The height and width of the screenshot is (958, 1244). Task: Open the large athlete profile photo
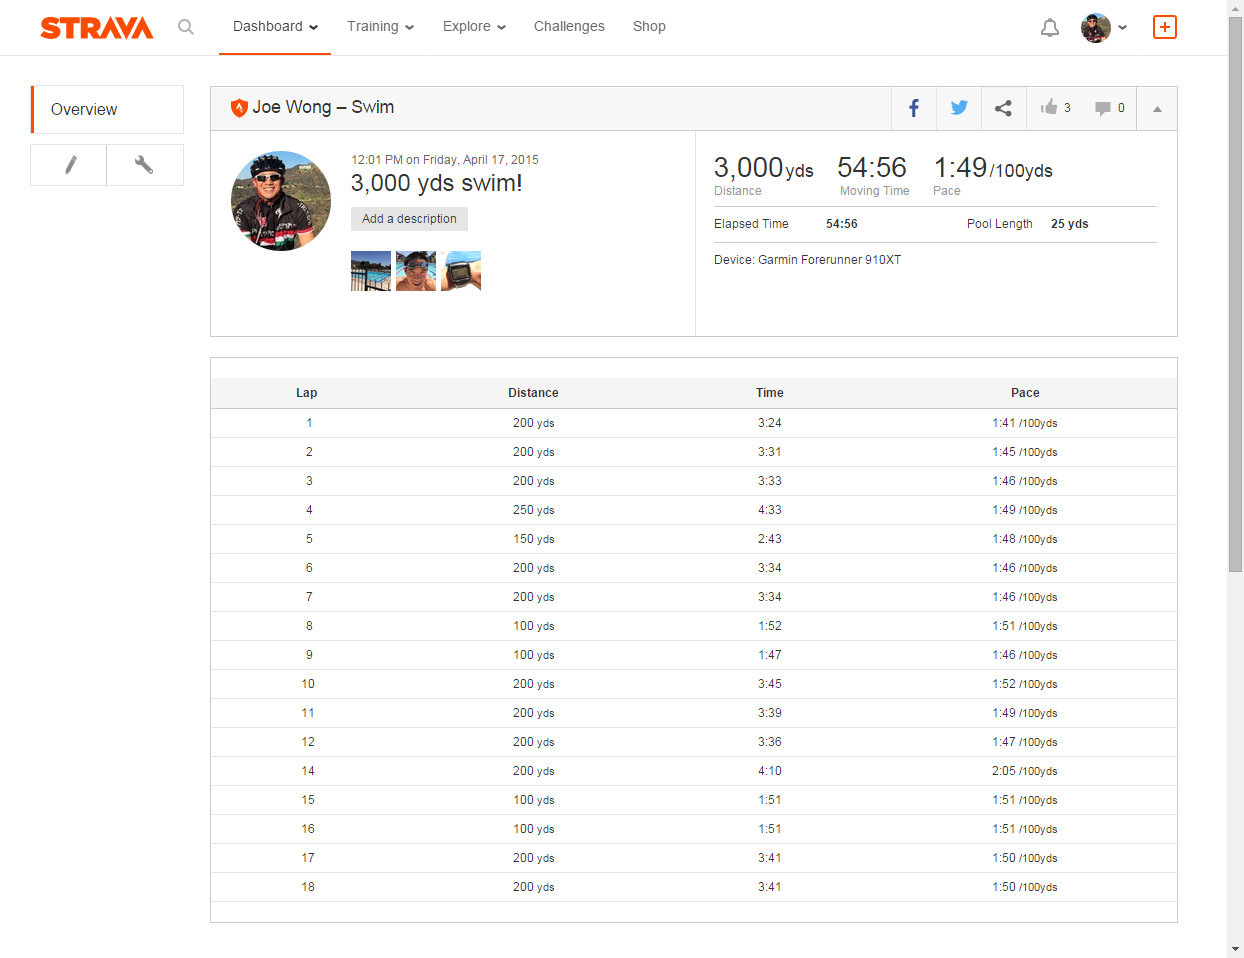pyautogui.click(x=281, y=201)
